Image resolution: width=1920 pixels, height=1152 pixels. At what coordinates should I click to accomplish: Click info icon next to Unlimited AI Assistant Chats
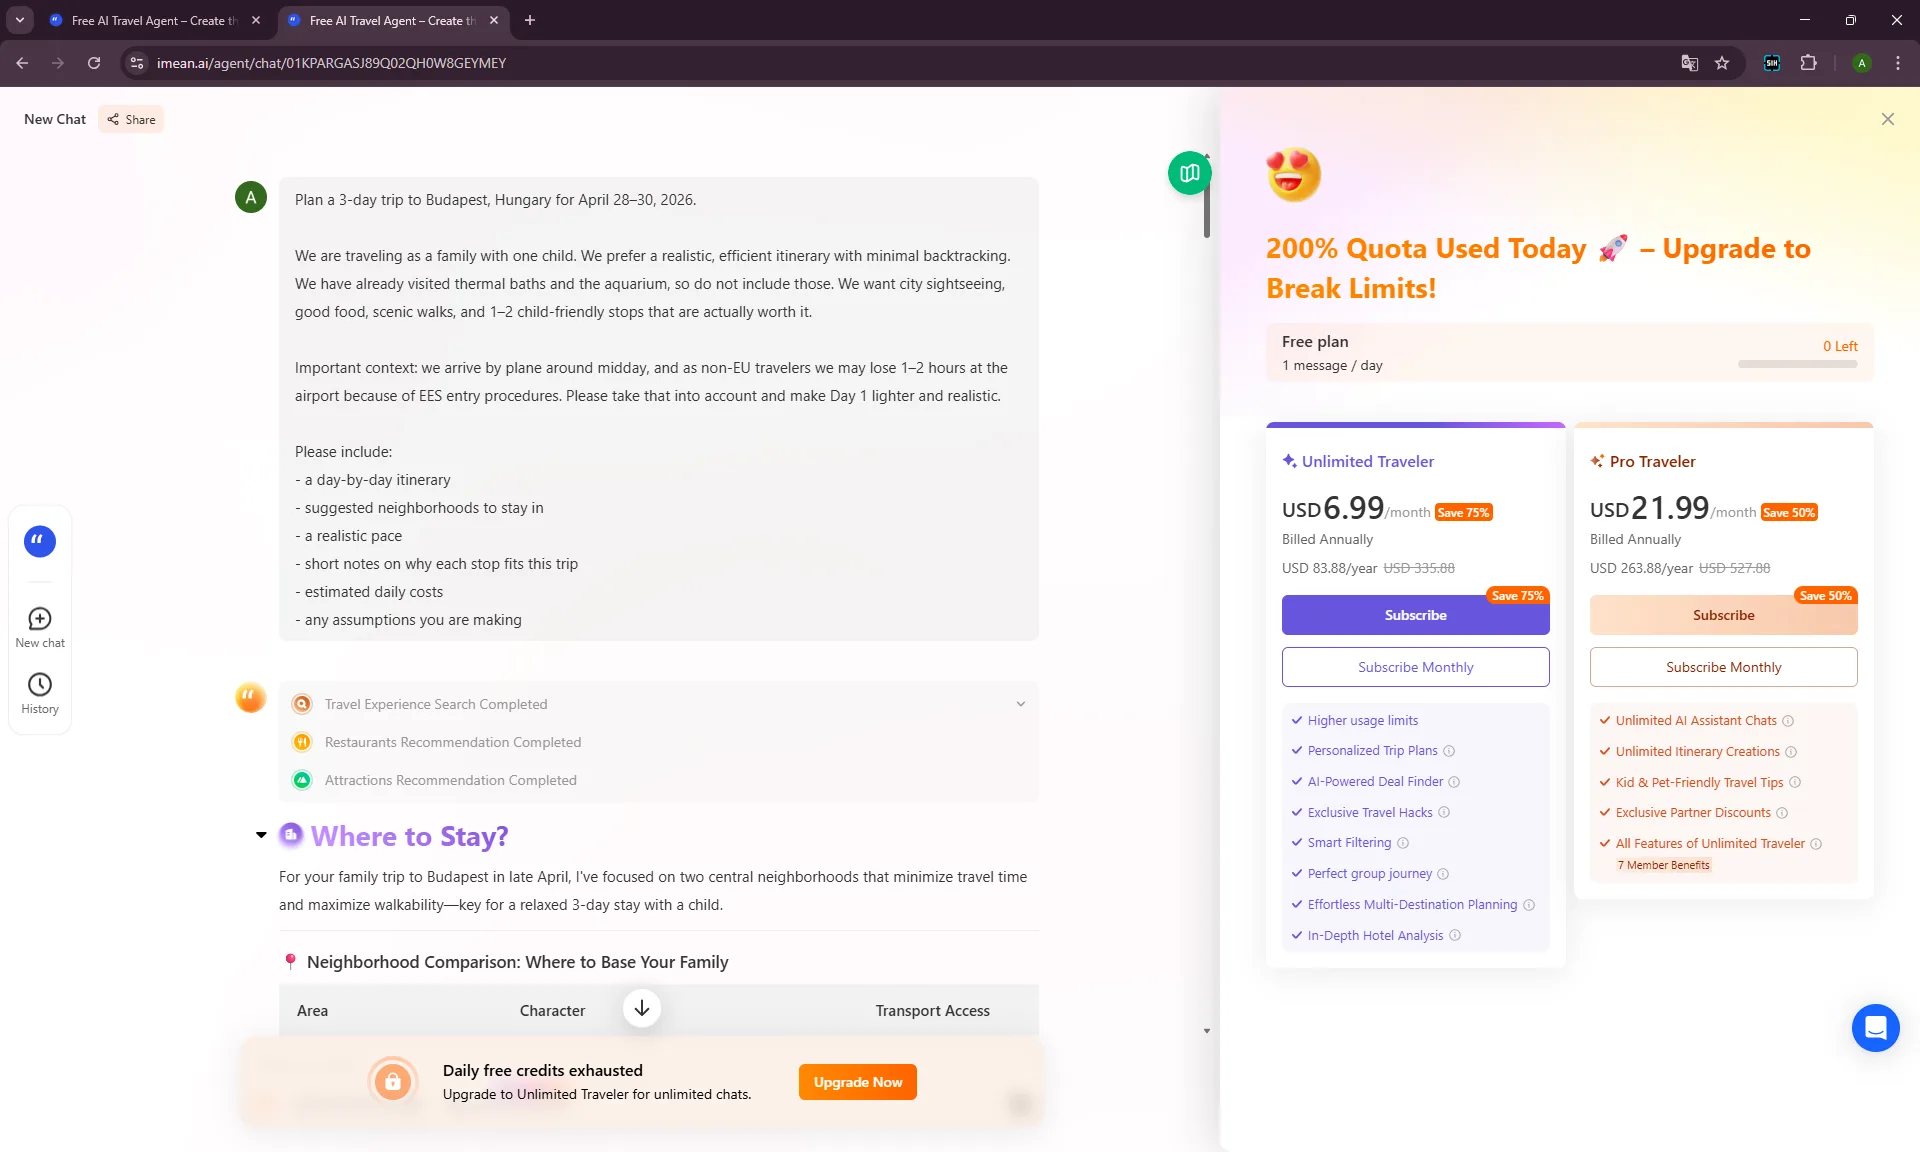(1788, 721)
